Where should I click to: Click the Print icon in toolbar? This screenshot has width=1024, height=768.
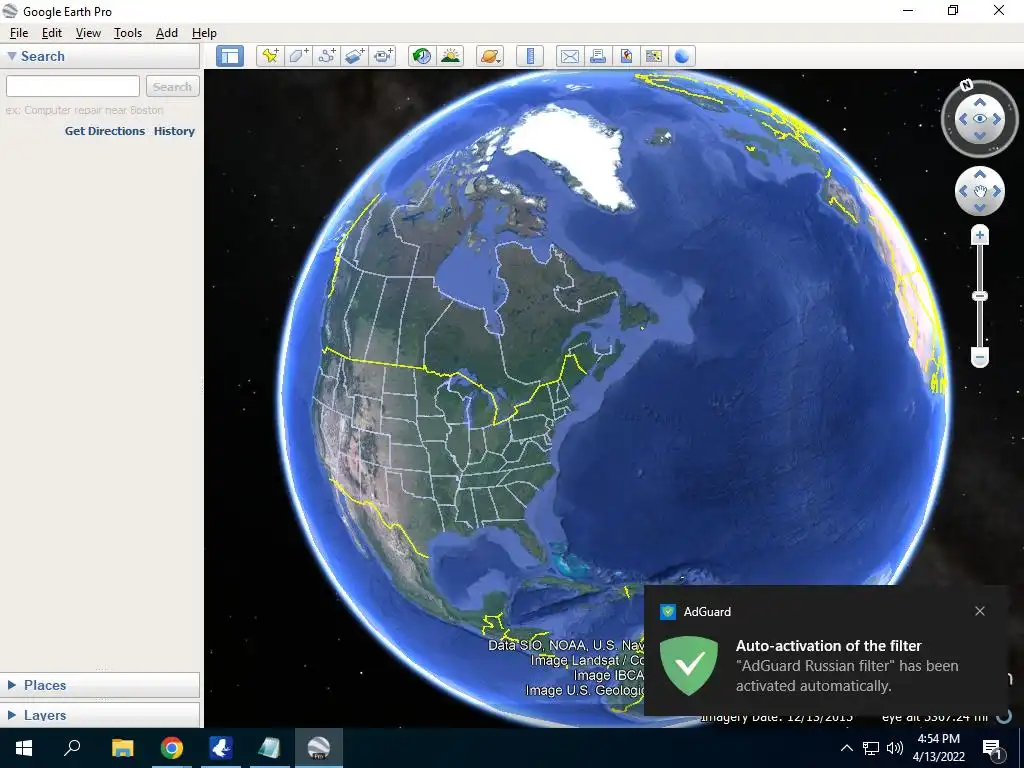[x=598, y=56]
